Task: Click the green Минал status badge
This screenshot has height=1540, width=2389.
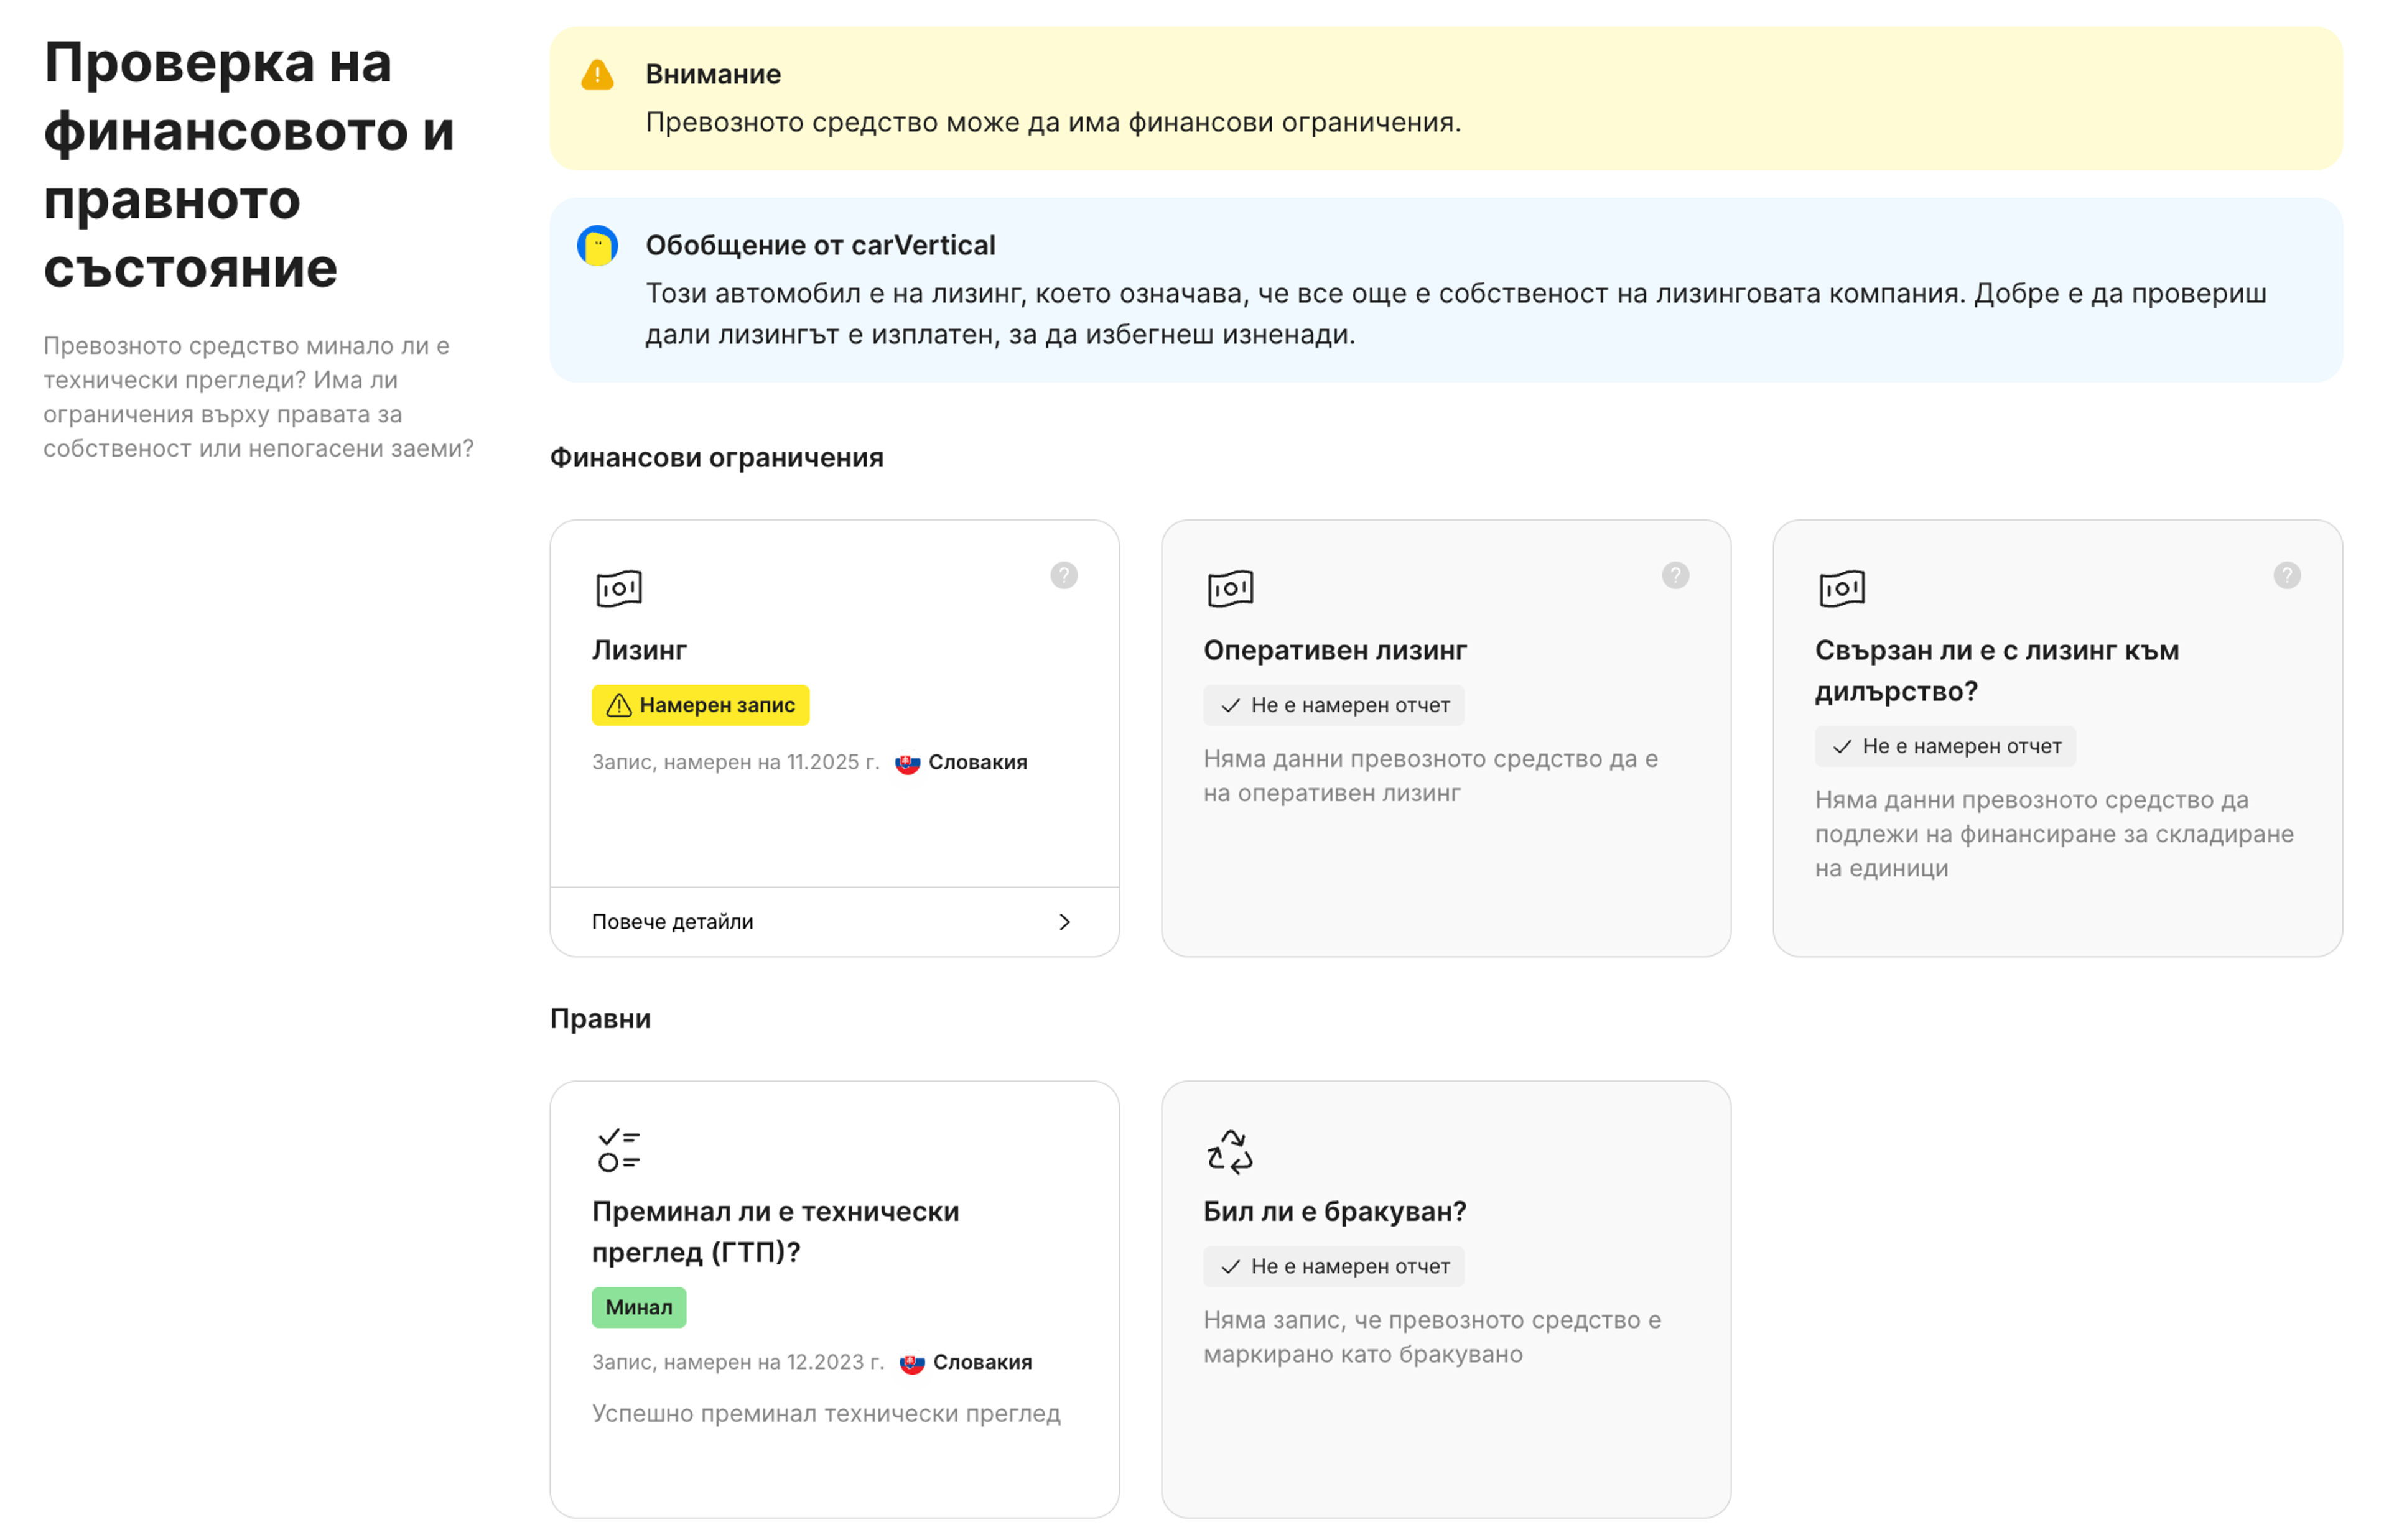Action: [x=638, y=1307]
